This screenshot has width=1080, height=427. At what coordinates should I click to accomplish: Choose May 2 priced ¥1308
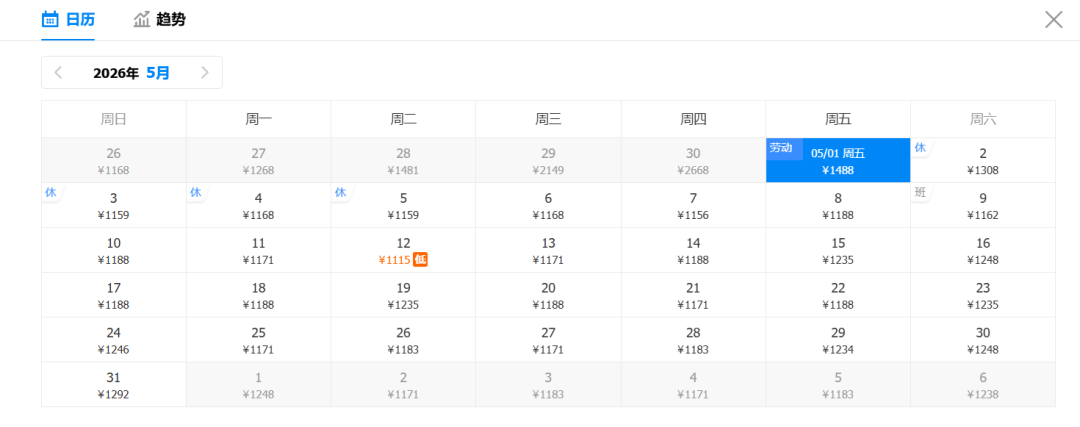pos(982,161)
